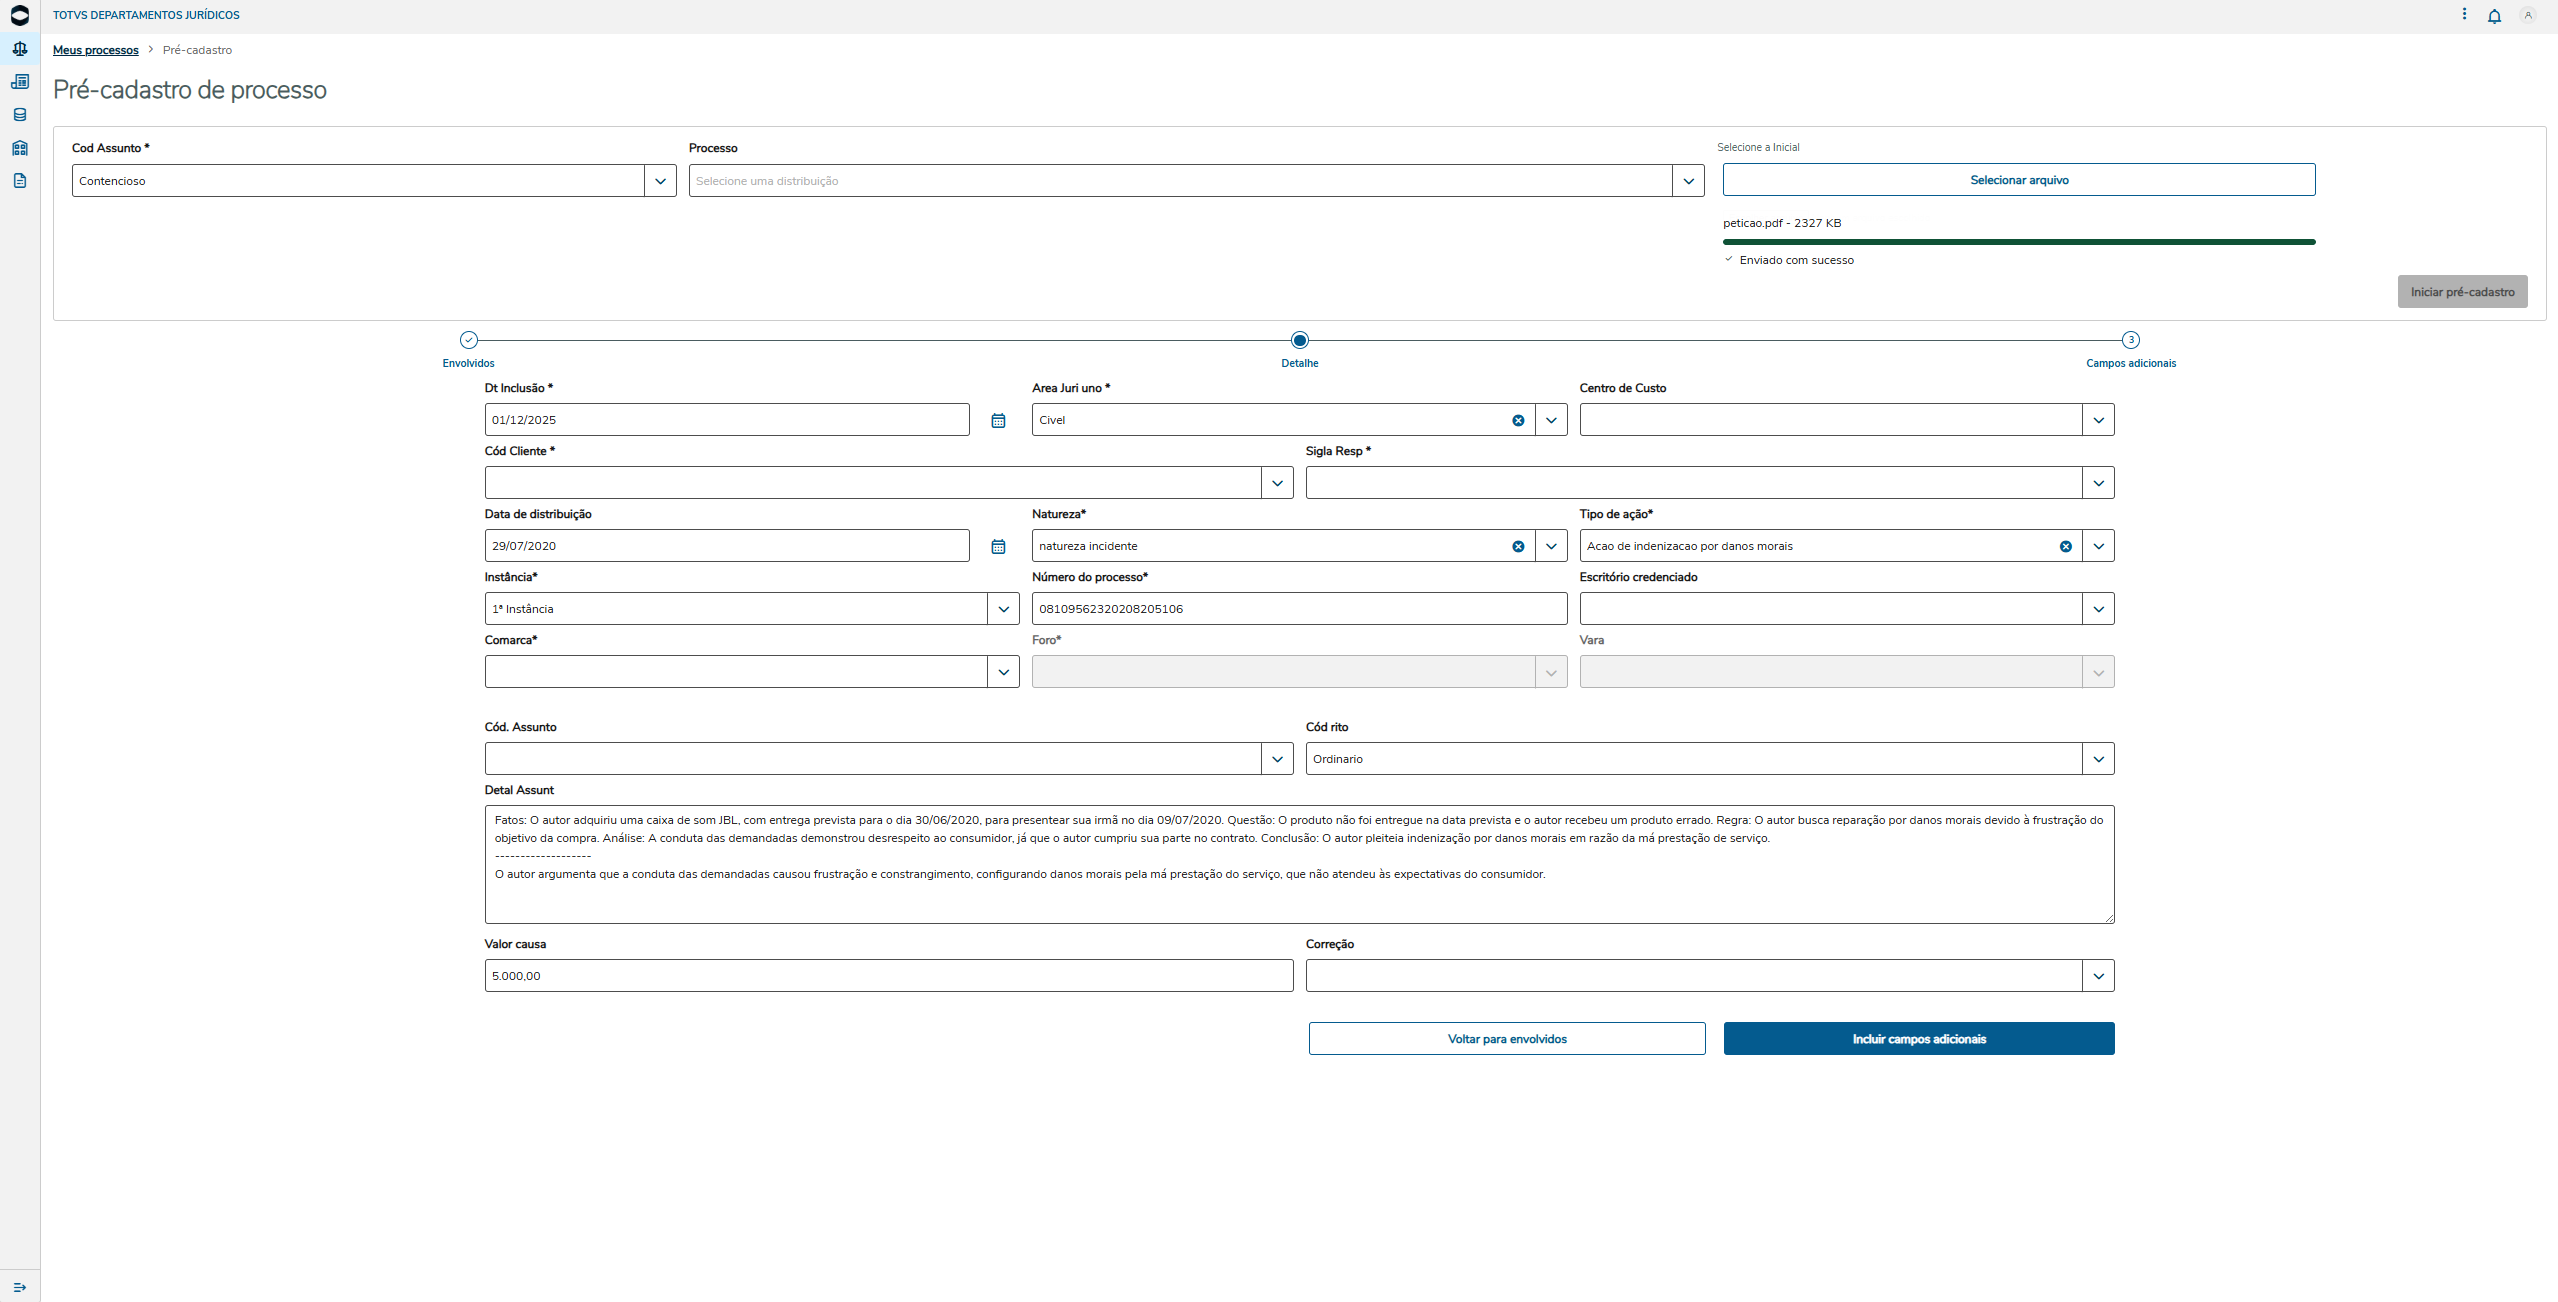Click the Número do processo field
Image resolution: width=2558 pixels, height=1302 pixels.
[1298, 609]
